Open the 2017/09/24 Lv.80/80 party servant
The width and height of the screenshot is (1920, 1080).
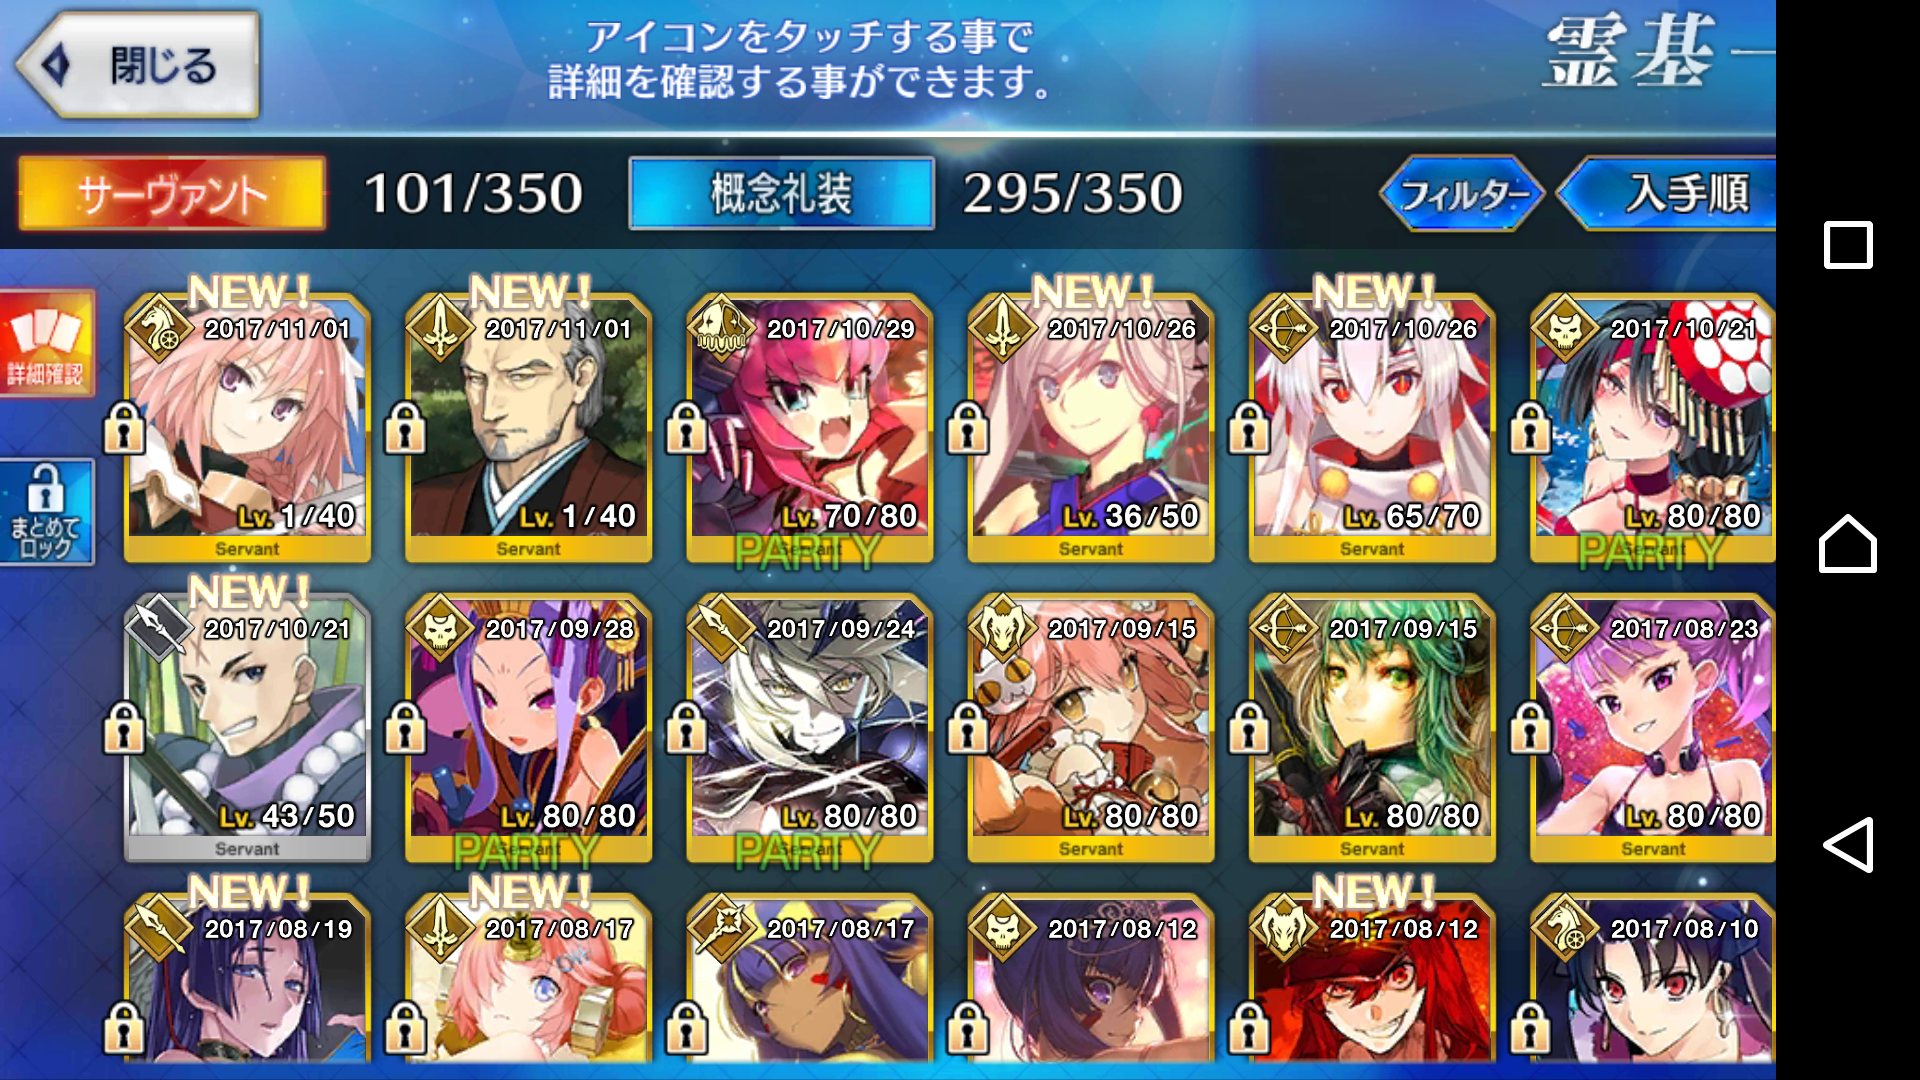(x=810, y=728)
